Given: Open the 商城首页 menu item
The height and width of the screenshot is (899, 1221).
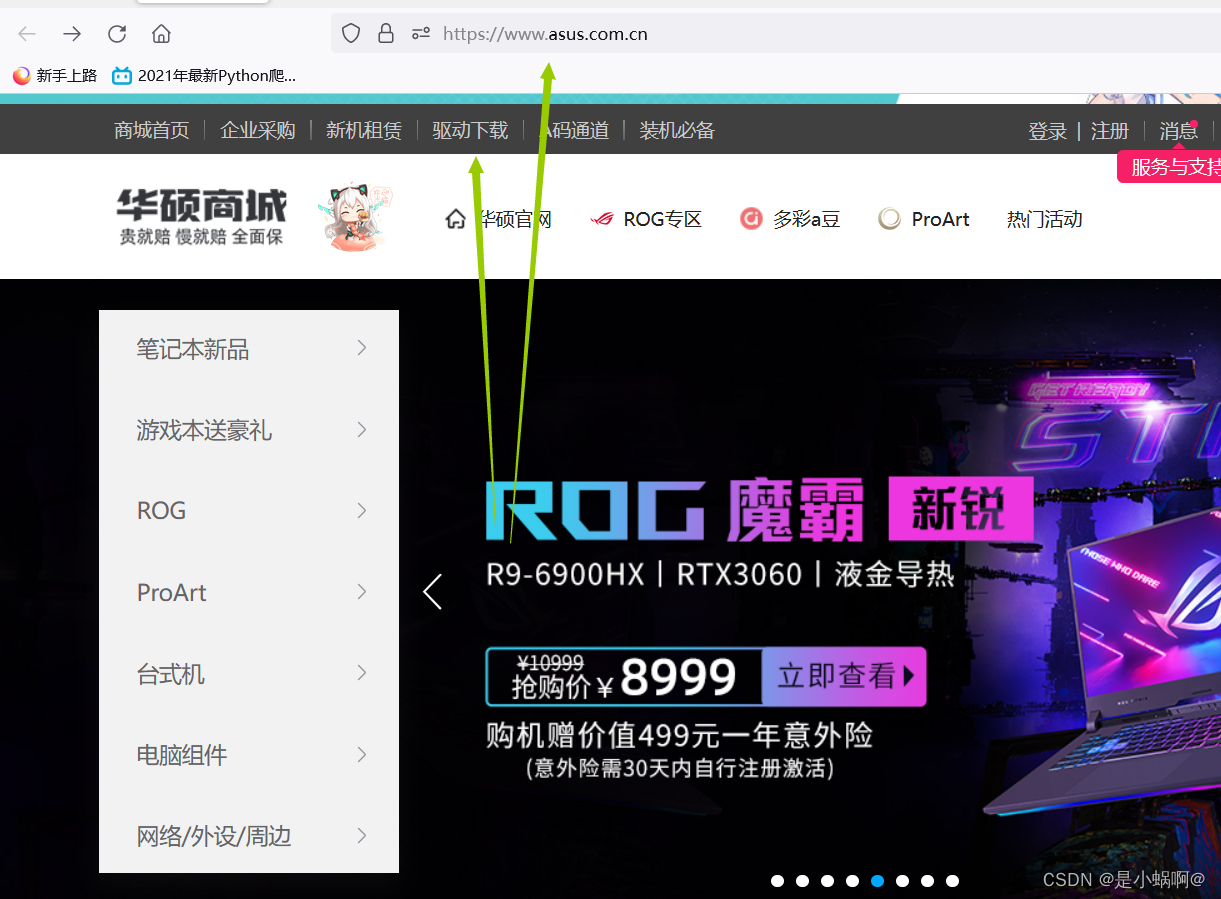Looking at the screenshot, I should click(x=151, y=129).
